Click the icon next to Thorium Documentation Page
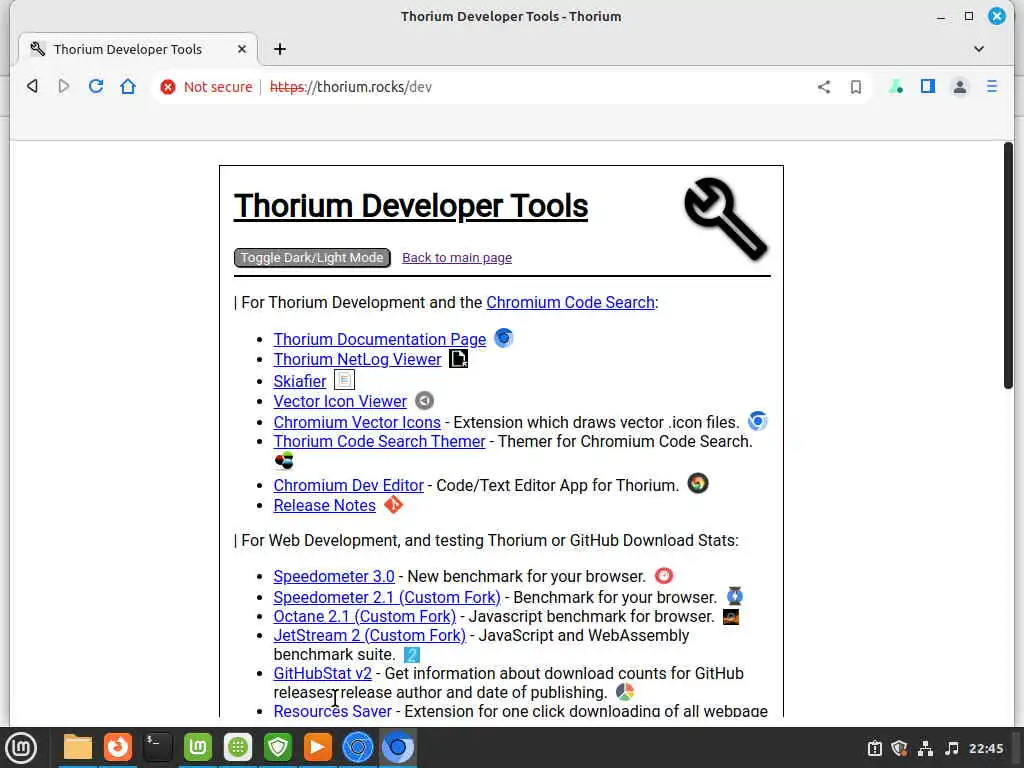 coord(504,338)
